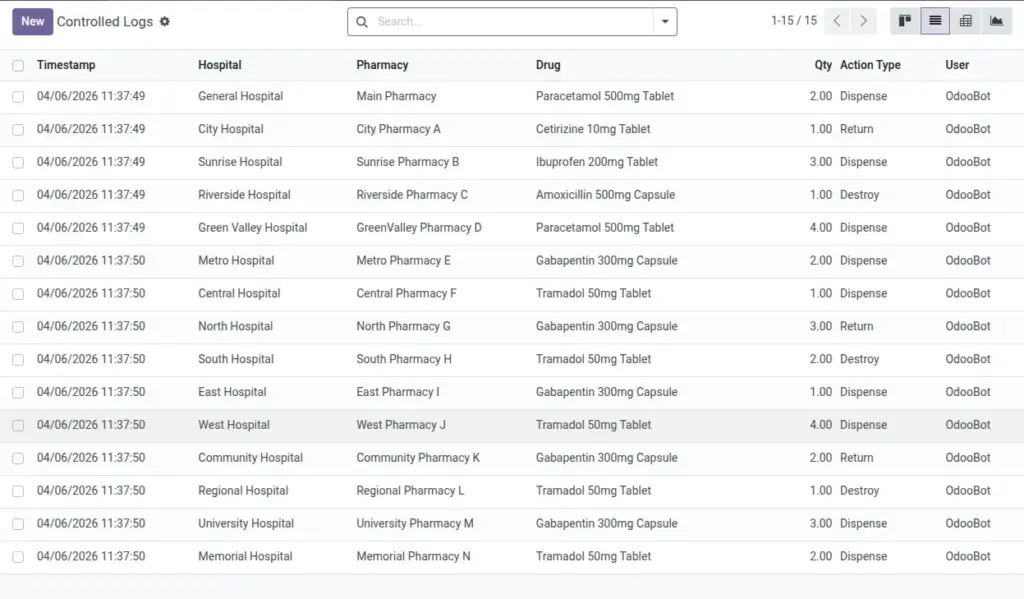This screenshot has height=599, width=1024.
Task: Select the Metro Hospital row checkbox
Action: (18, 261)
